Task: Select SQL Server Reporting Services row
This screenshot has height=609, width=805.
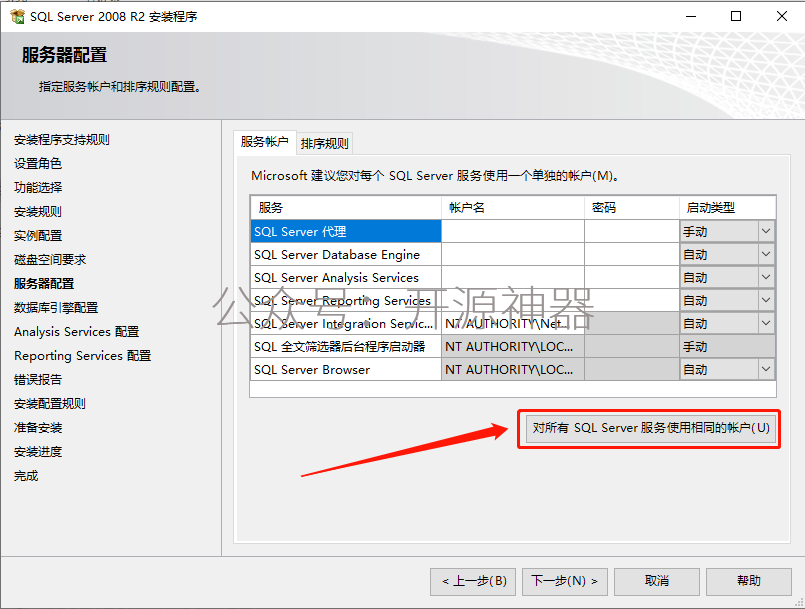Action: point(346,300)
